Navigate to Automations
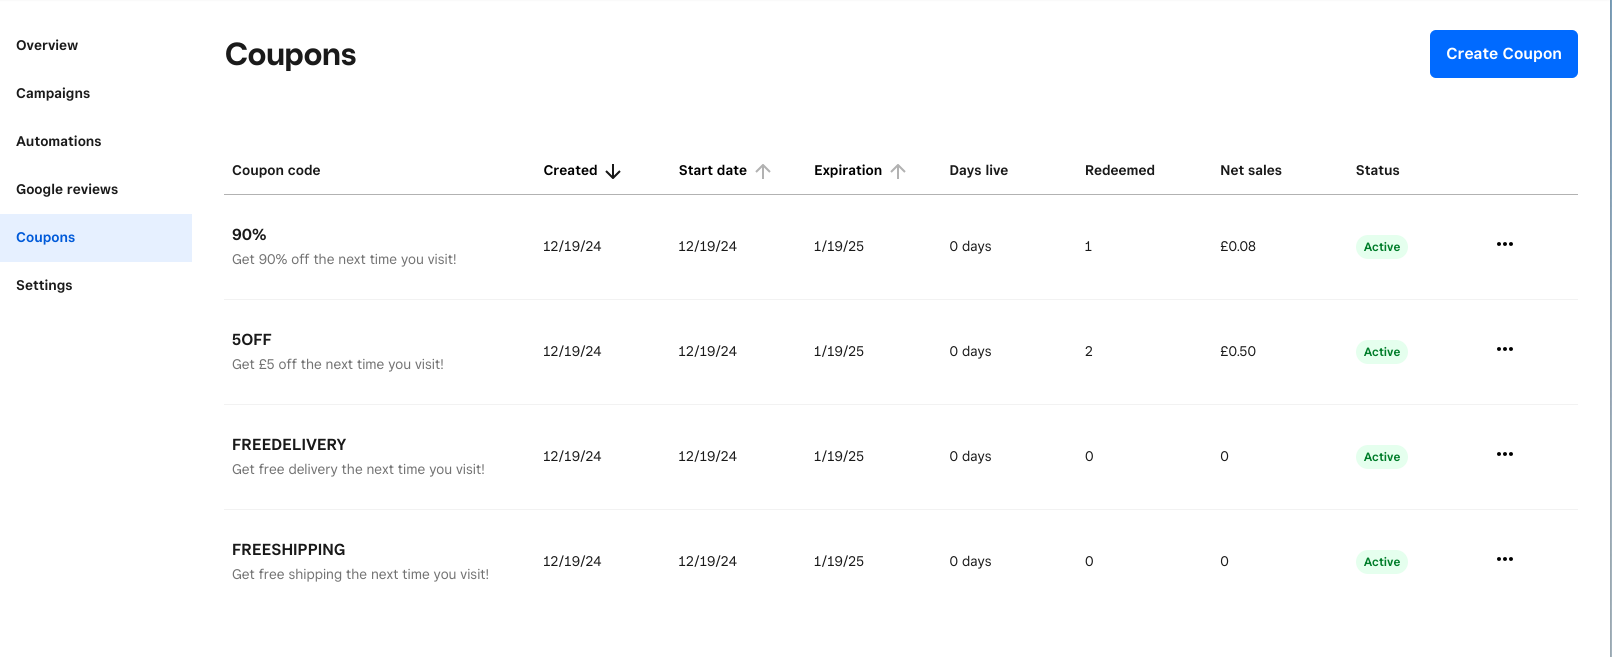This screenshot has width=1612, height=657. click(x=59, y=141)
